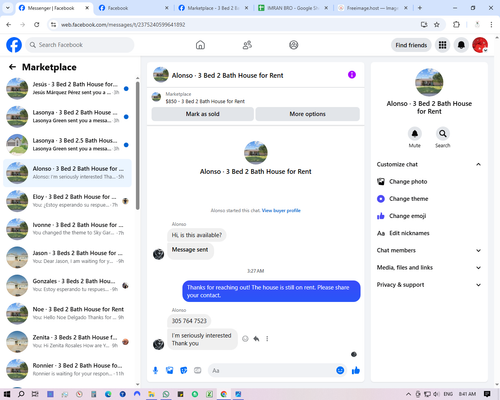This screenshot has height=400, width=500.
Task: Send a thumbs up like
Action: [x=356, y=370]
